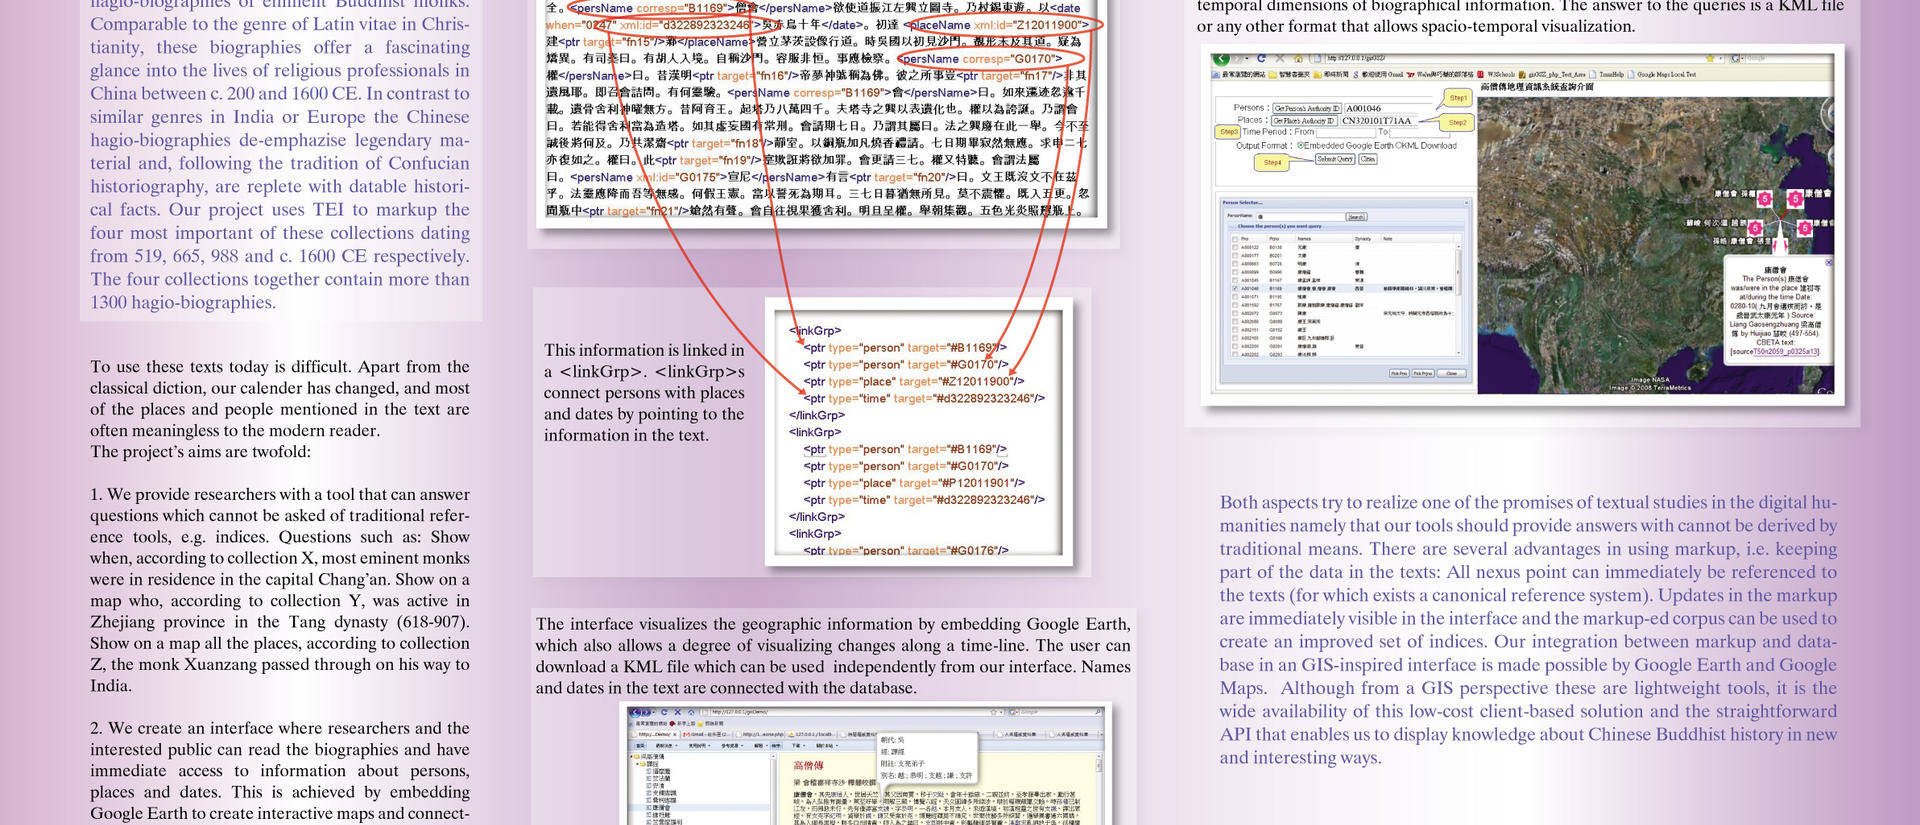Click the rightmost pink map marker in upper row
1920x825 pixels.
click(x=1795, y=199)
